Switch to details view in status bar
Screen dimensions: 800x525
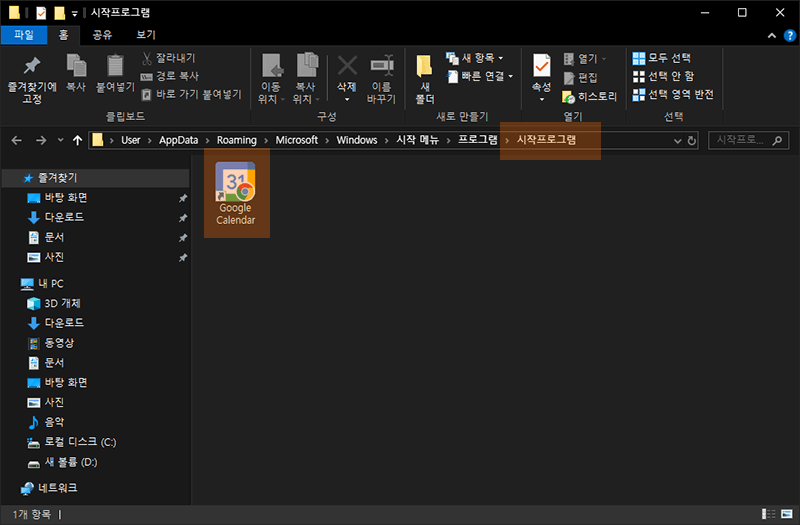pos(768,514)
